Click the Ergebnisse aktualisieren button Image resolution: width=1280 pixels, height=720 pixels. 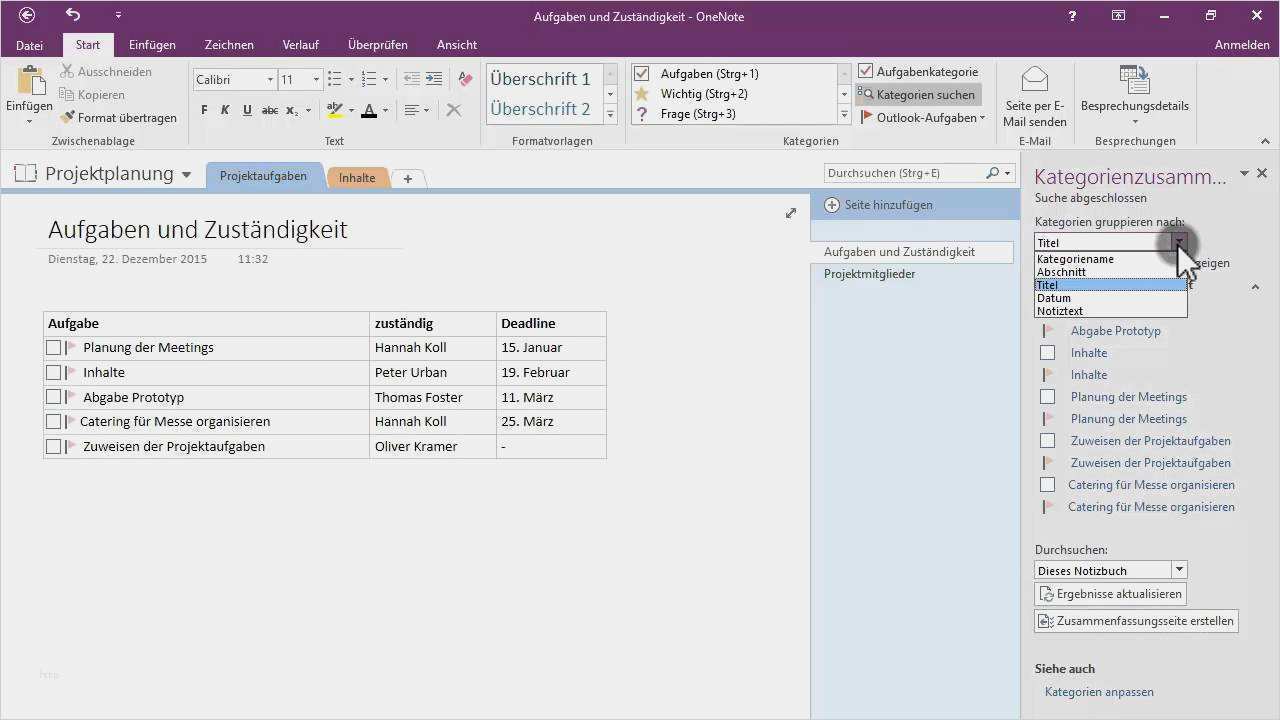tap(1110, 594)
